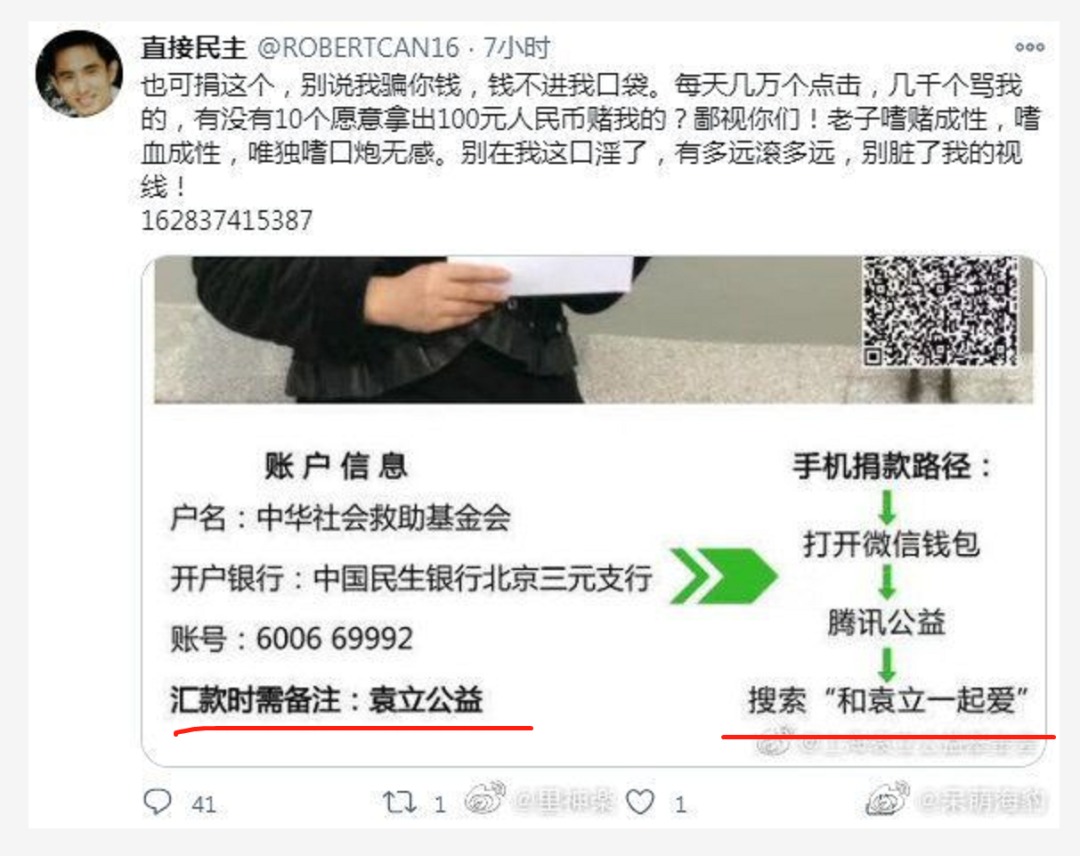Click the 打开微信钱包 step text
Image resolution: width=1080 pixels, height=856 pixels.
pyautogui.click(x=891, y=544)
